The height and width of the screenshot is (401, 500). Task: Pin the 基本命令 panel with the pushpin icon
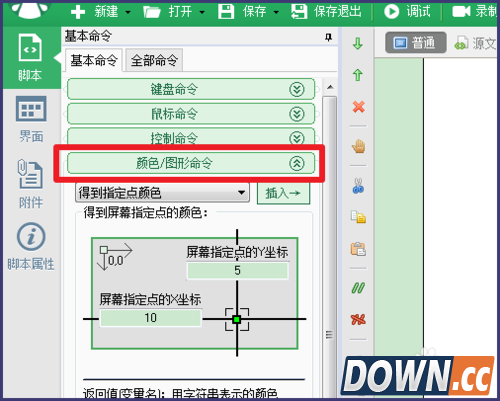point(328,37)
